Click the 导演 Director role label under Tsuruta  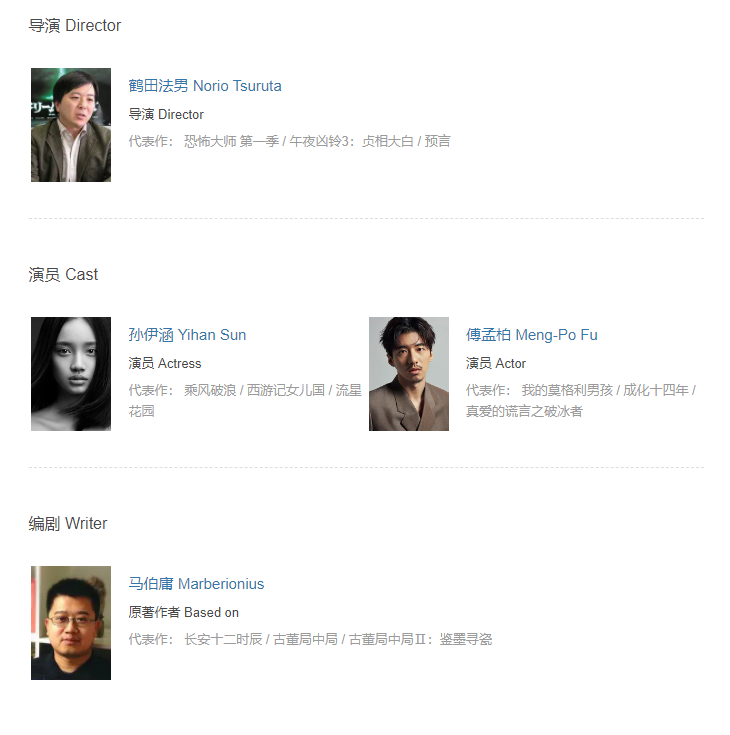click(x=166, y=114)
